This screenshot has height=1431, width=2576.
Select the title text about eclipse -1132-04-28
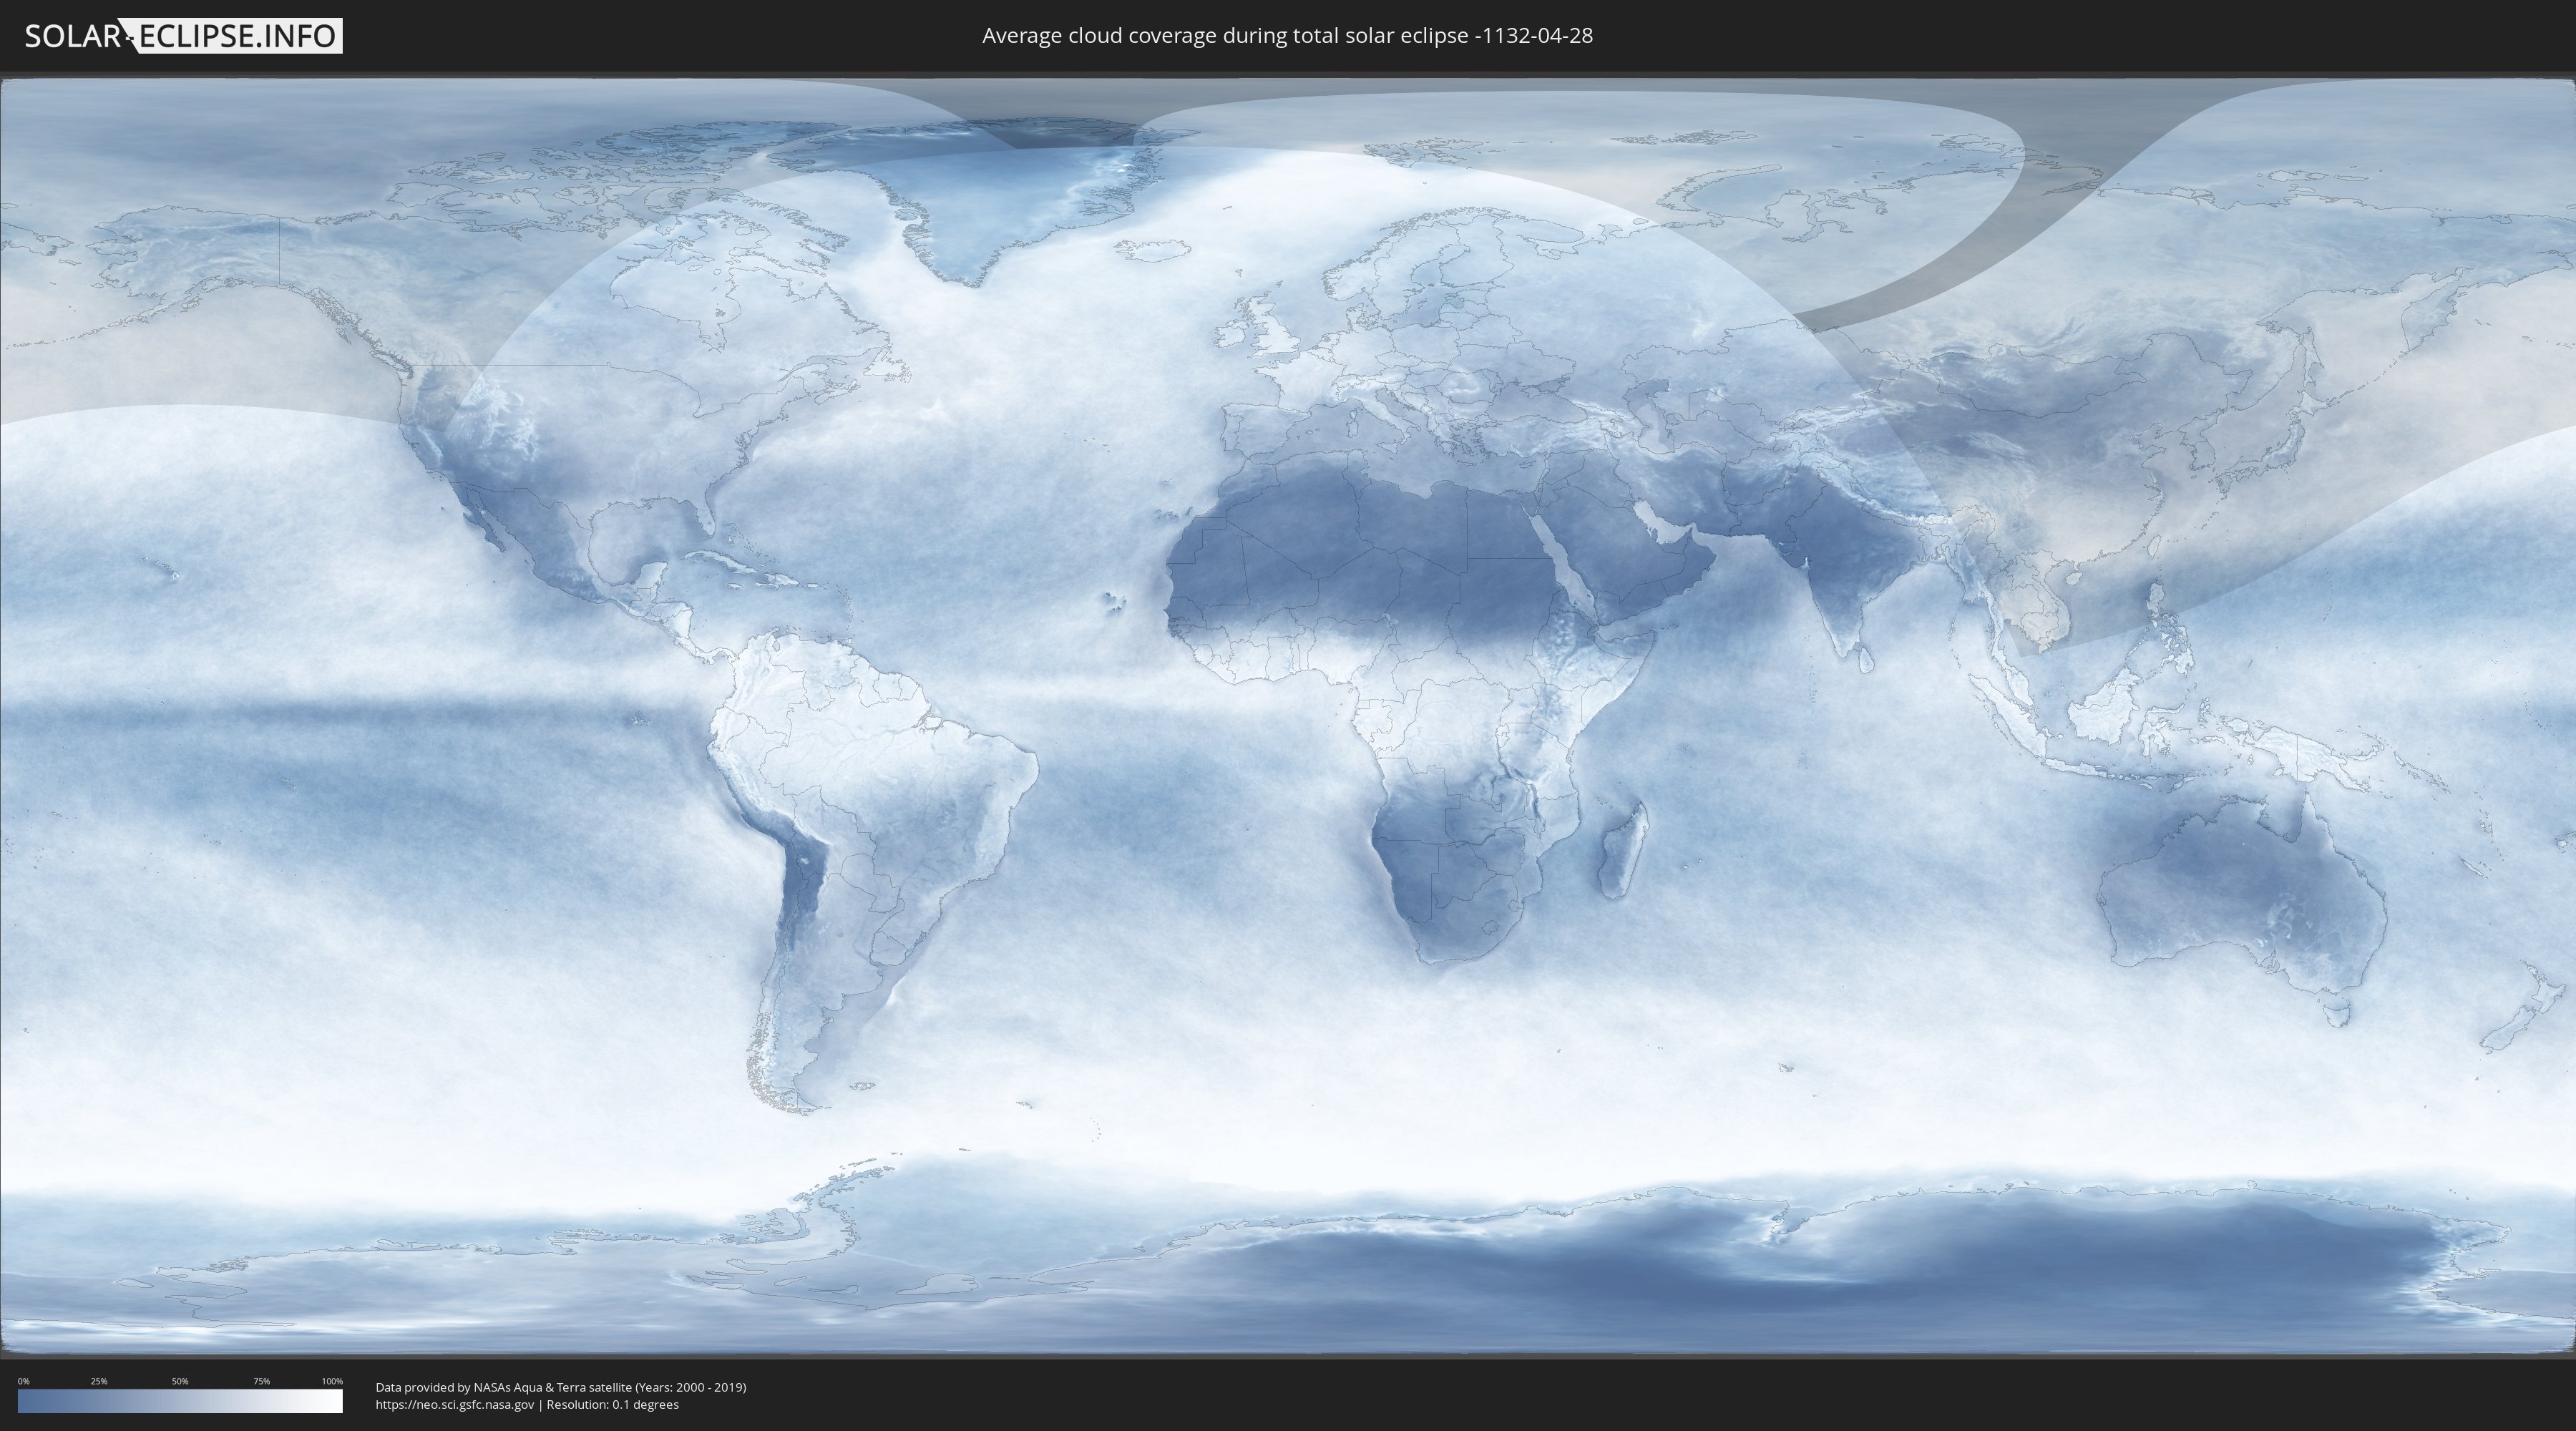1287,35
